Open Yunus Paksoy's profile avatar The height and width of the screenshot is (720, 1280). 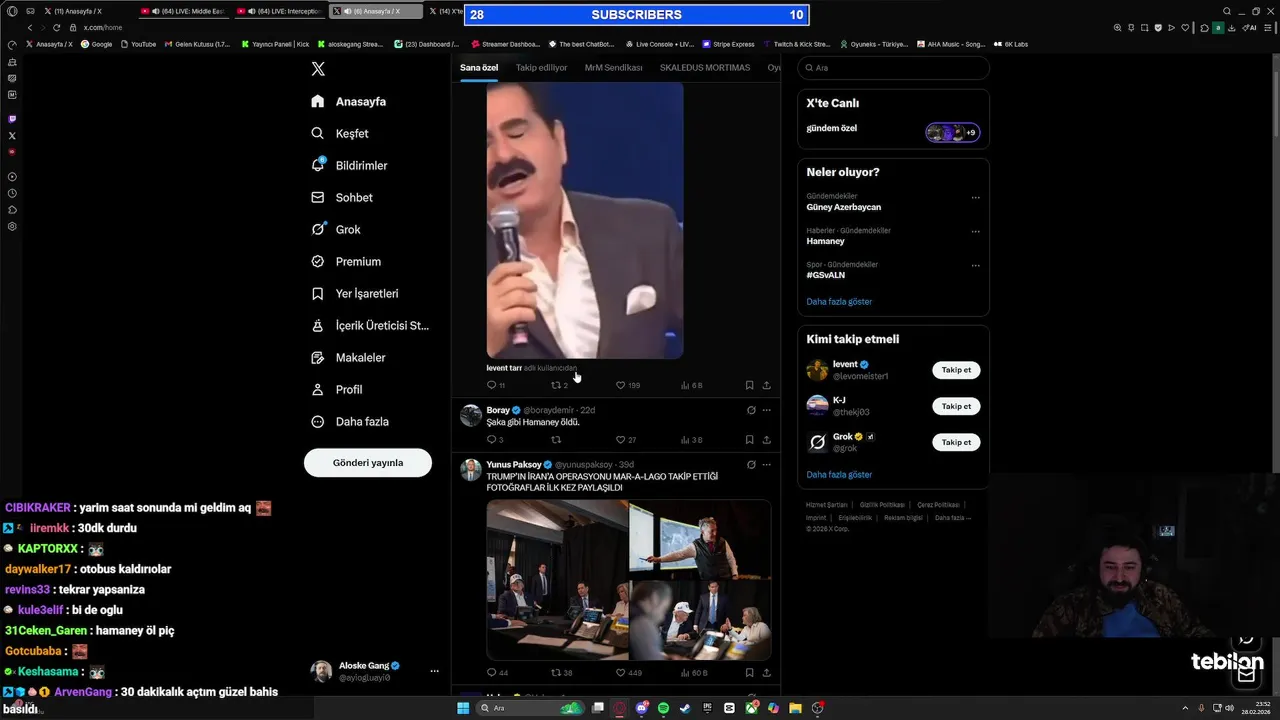pos(471,471)
